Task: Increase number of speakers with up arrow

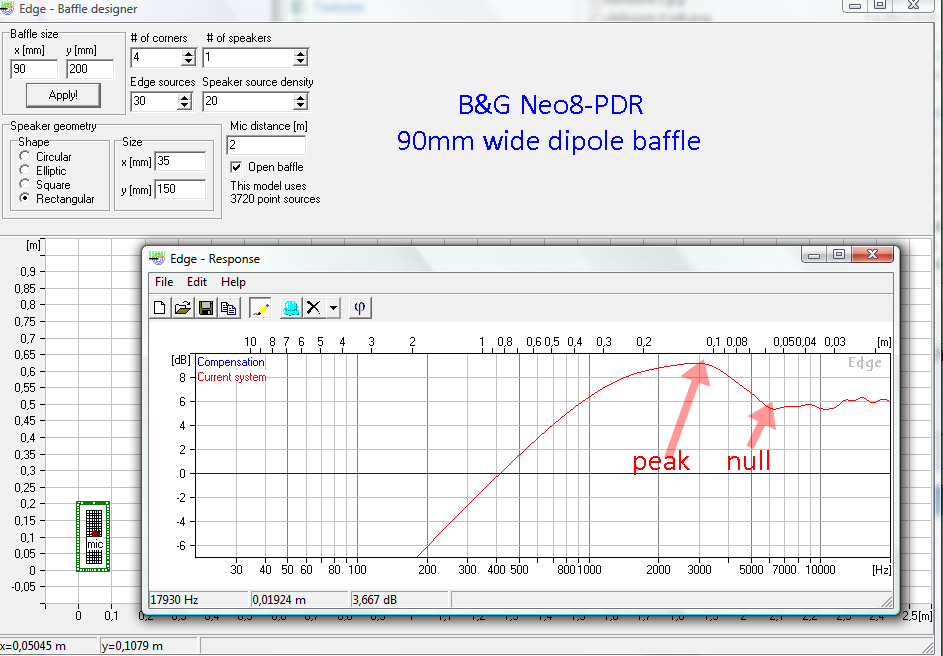Action: 300,54
